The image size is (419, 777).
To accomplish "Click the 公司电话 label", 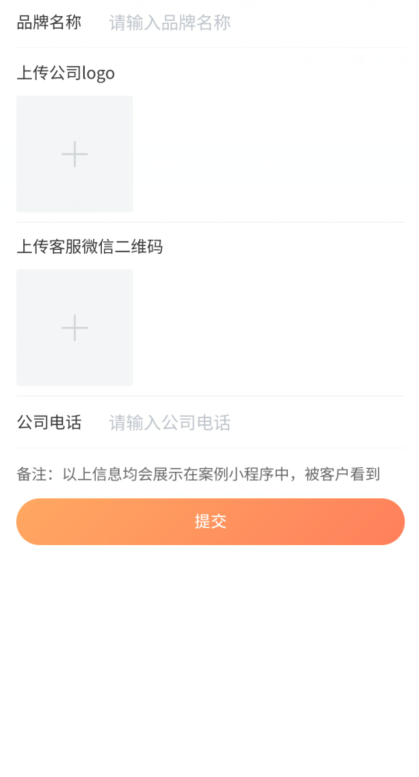I will pyautogui.click(x=49, y=423).
